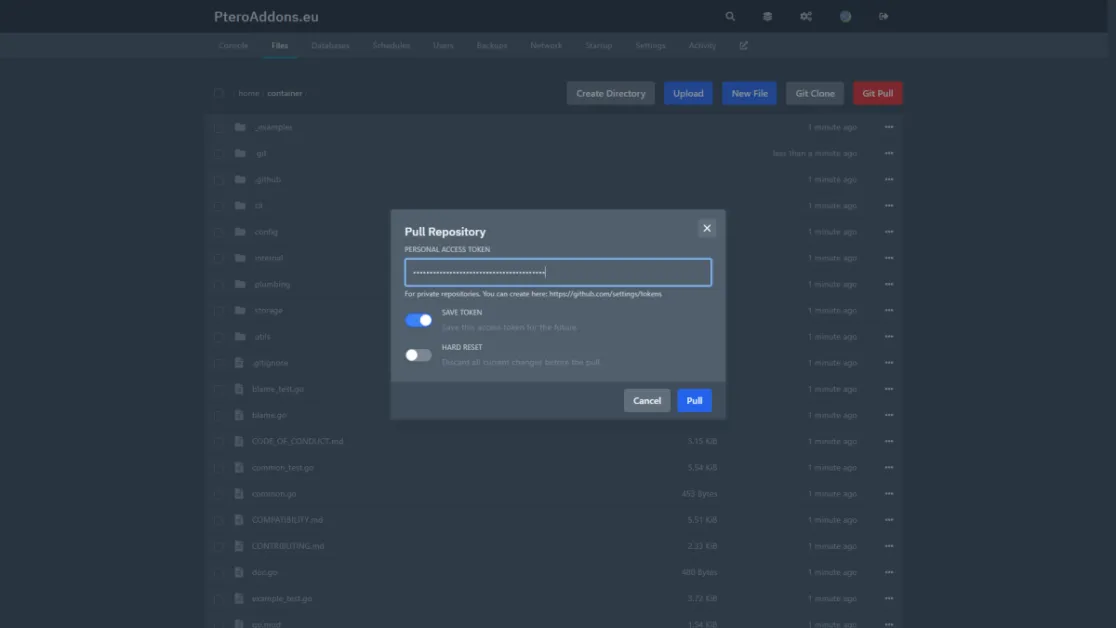1116x628 pixels.
Task: Open the options menu for _examples folder
Action: tap(889, 127)
